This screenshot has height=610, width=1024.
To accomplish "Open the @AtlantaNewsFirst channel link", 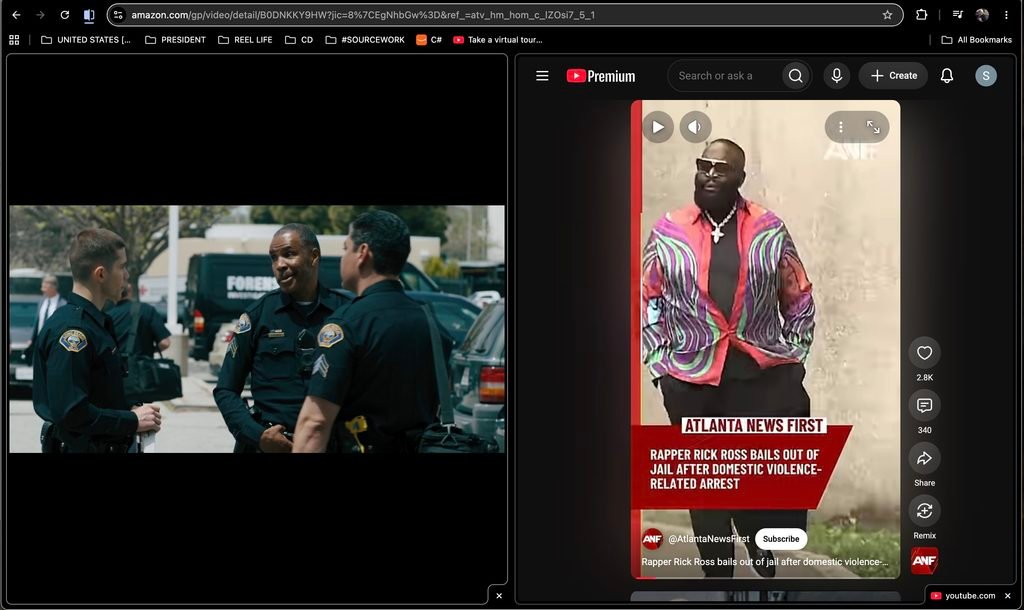I will (709, 539).
